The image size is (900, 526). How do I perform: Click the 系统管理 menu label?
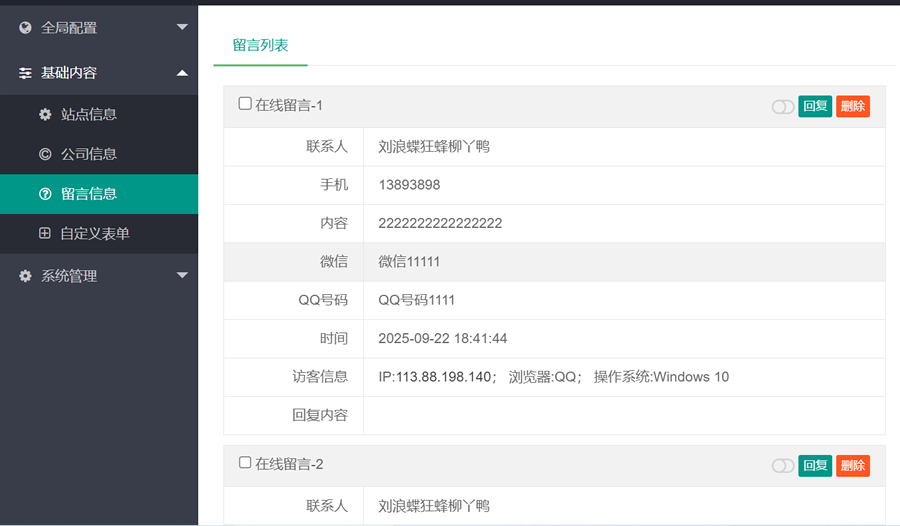click(69, 276)
